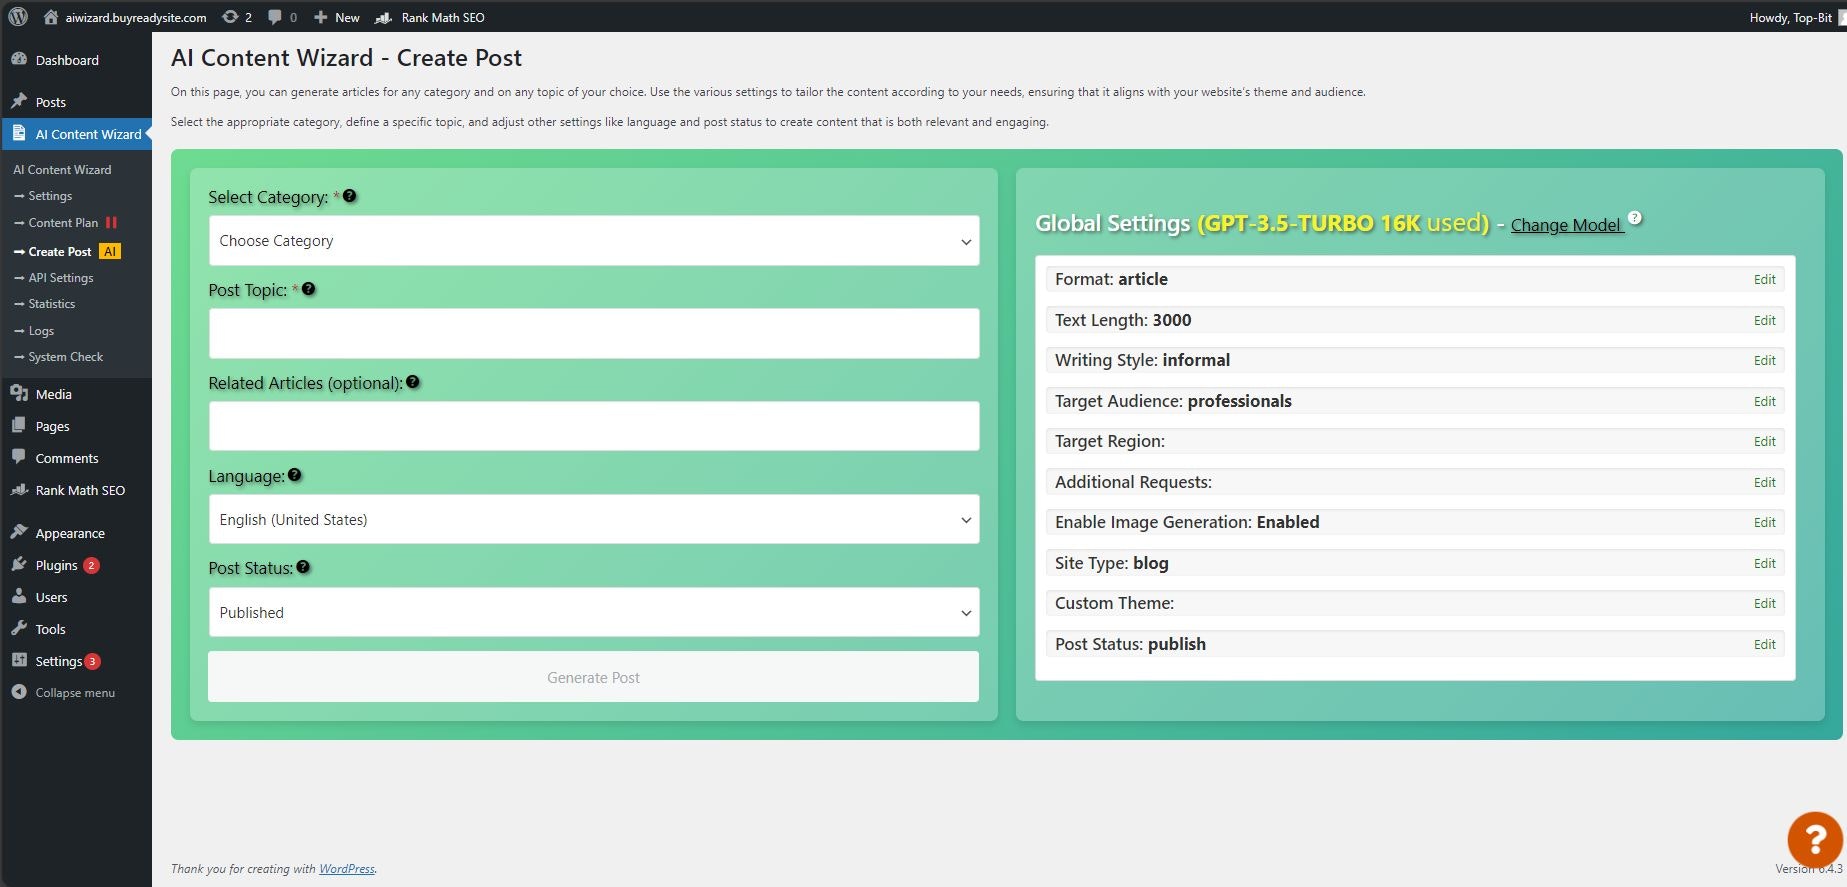Image resolution: width=1847 pixels, height=887 pixels.
Task: Click the Media icon in sidebar
Action: (19, 393)
